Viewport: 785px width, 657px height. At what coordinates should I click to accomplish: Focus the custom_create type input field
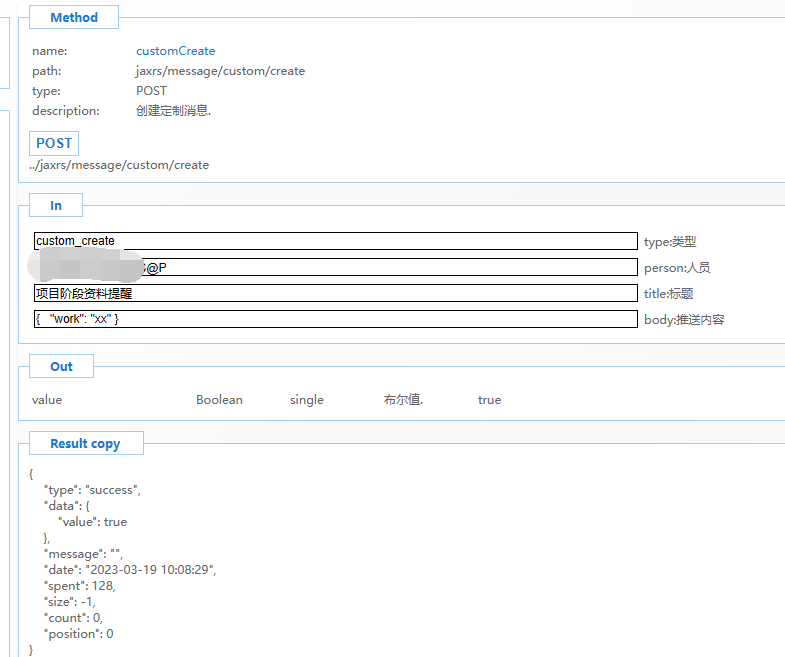click(x=335, y=241)
